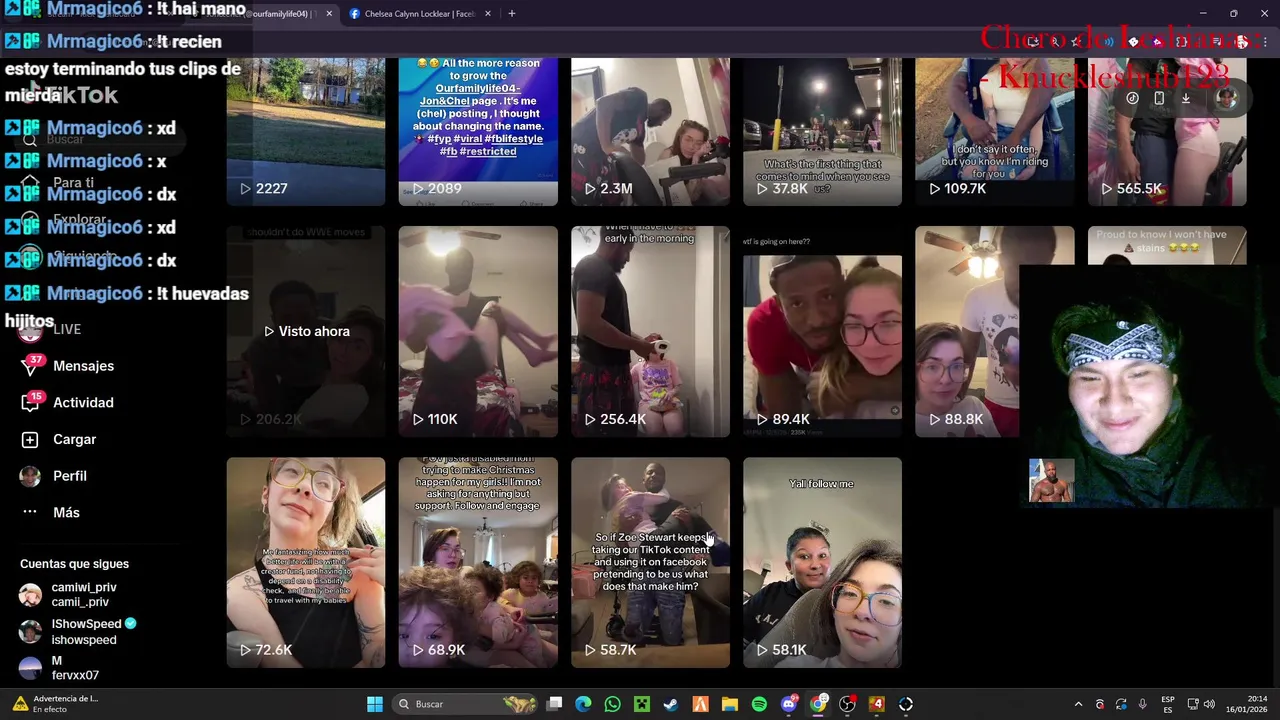Play the Zoe Stewart video 58.7K

click(x=650, y=563)
